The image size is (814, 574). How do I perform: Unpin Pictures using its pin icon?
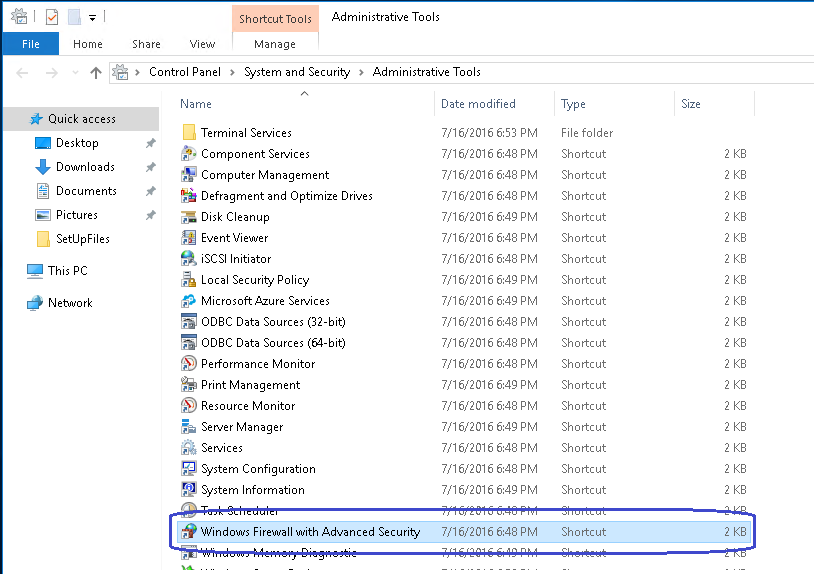point(151,215)
